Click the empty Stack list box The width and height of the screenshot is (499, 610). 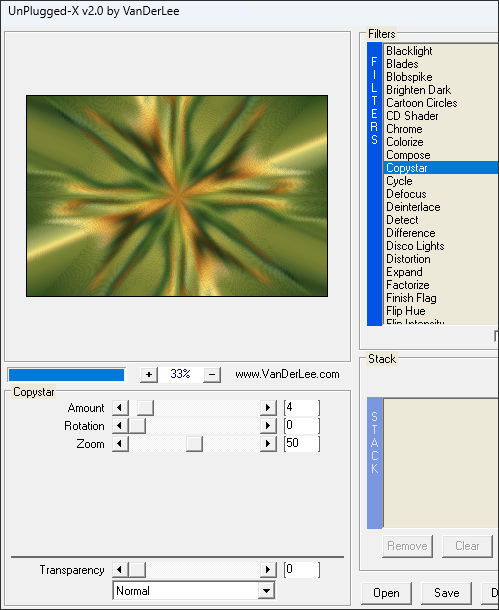[x=441, y=463]
